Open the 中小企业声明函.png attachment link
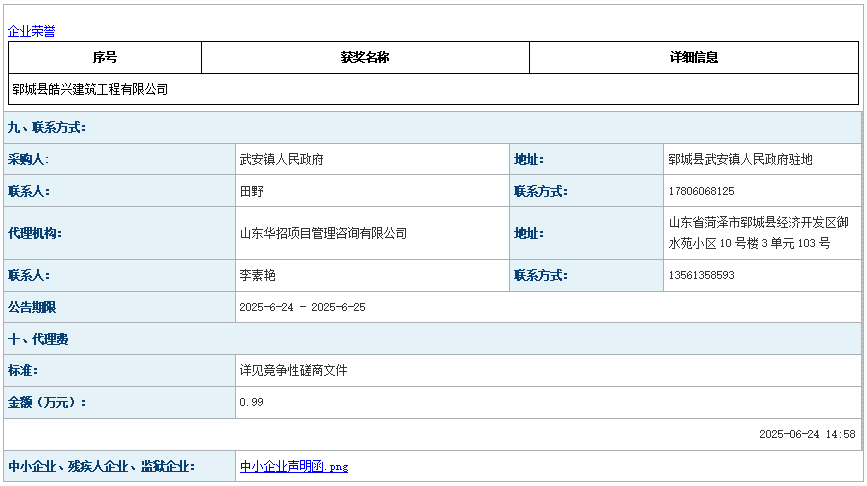Image resolution: width=867 pixels, height=486 pixels. pos(294,466)
